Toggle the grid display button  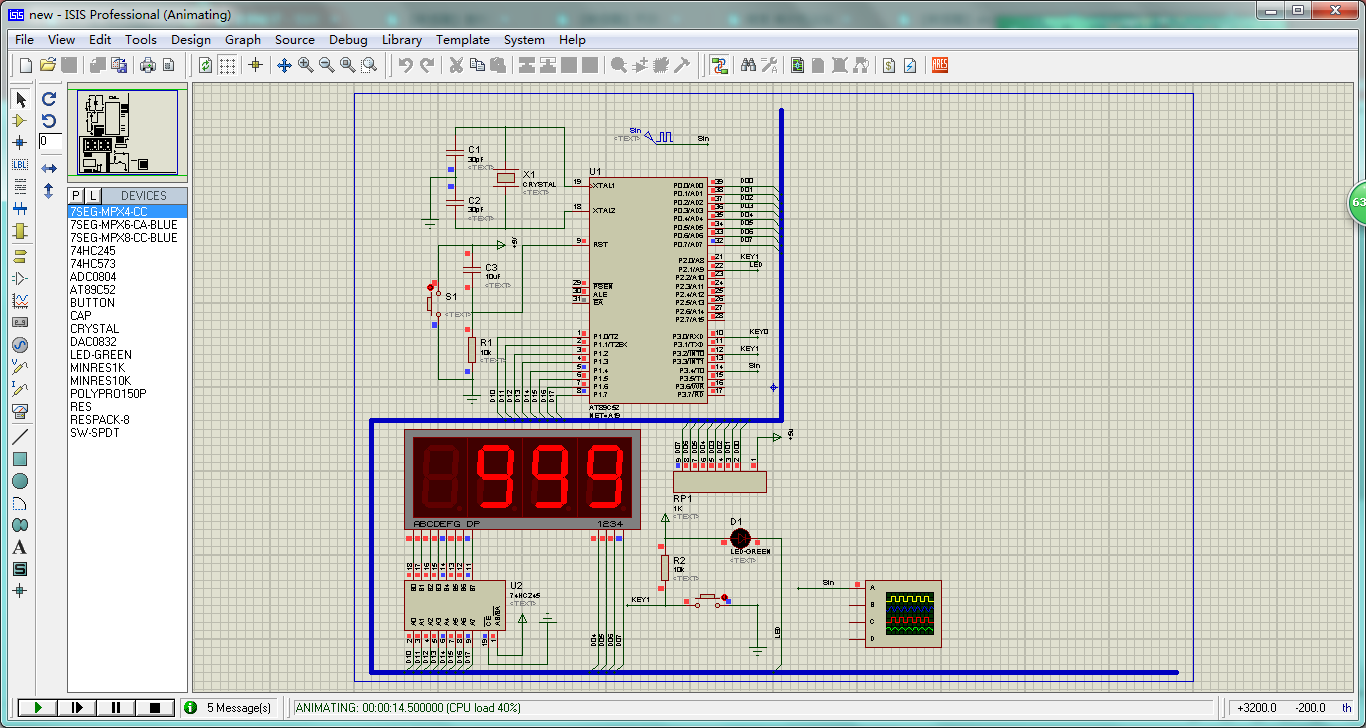228,65
